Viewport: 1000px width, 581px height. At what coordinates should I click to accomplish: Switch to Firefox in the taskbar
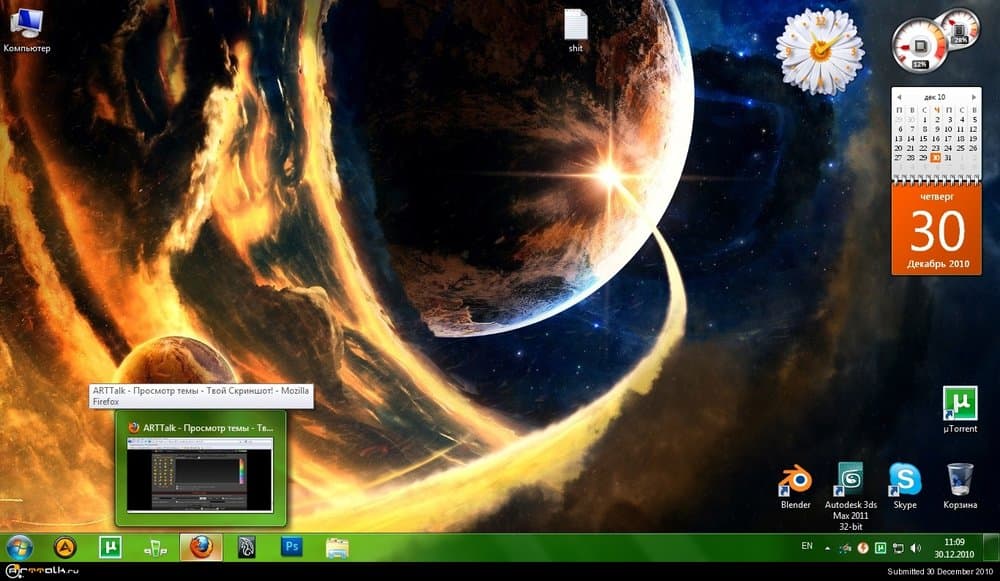pos(201,547)
